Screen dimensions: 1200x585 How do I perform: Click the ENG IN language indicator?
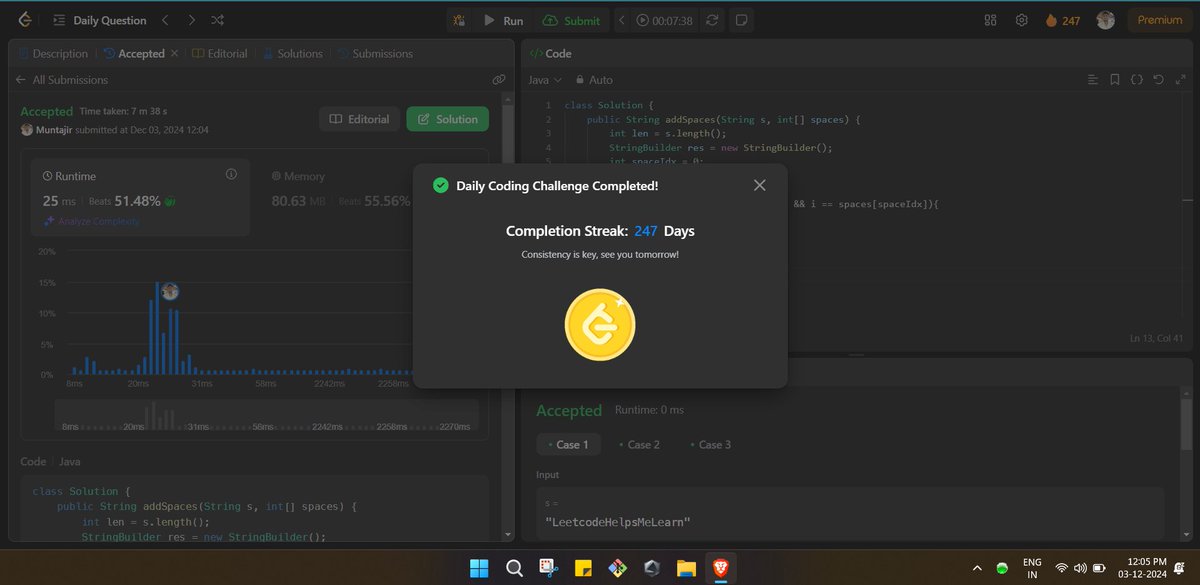[x=1033, y=568]
